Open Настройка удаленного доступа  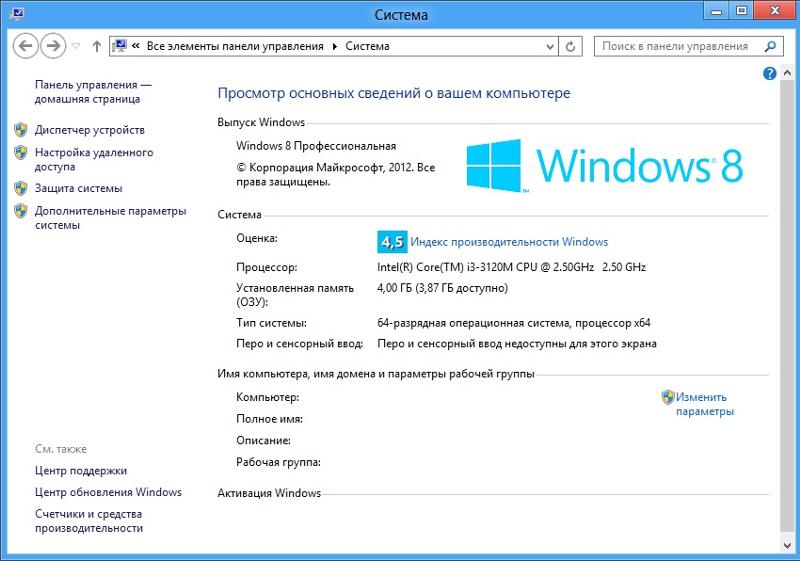click(94, 159)
